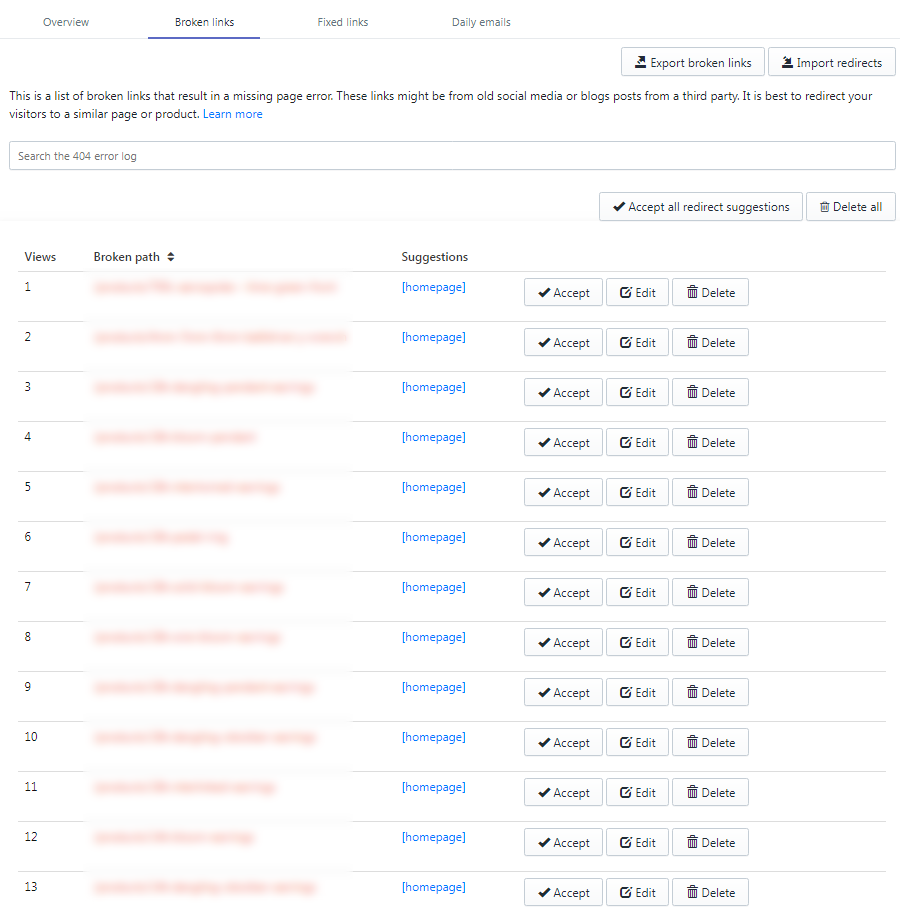Accept the redirect suggestion for row 4

point(563,442)
